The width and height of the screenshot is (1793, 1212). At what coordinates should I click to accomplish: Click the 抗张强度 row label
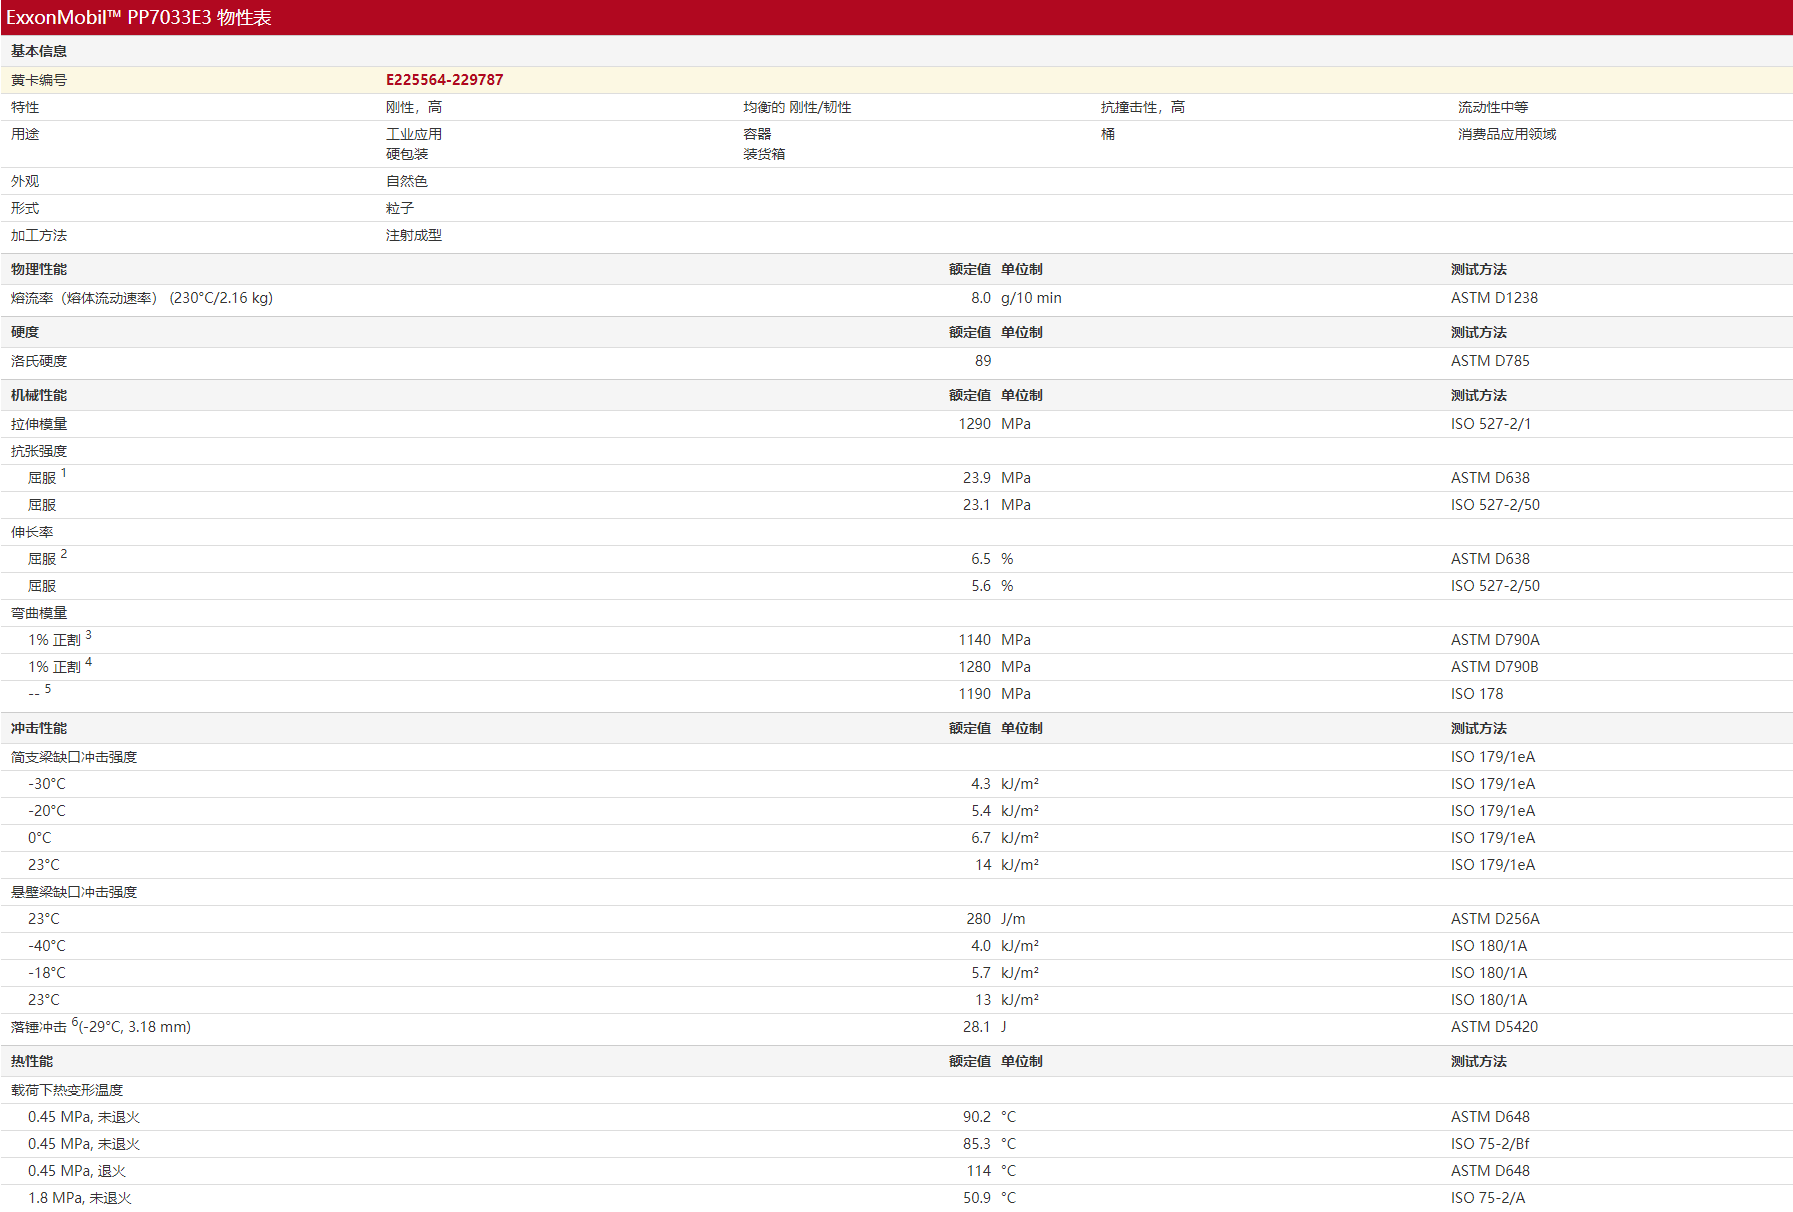tap(39, 451)
